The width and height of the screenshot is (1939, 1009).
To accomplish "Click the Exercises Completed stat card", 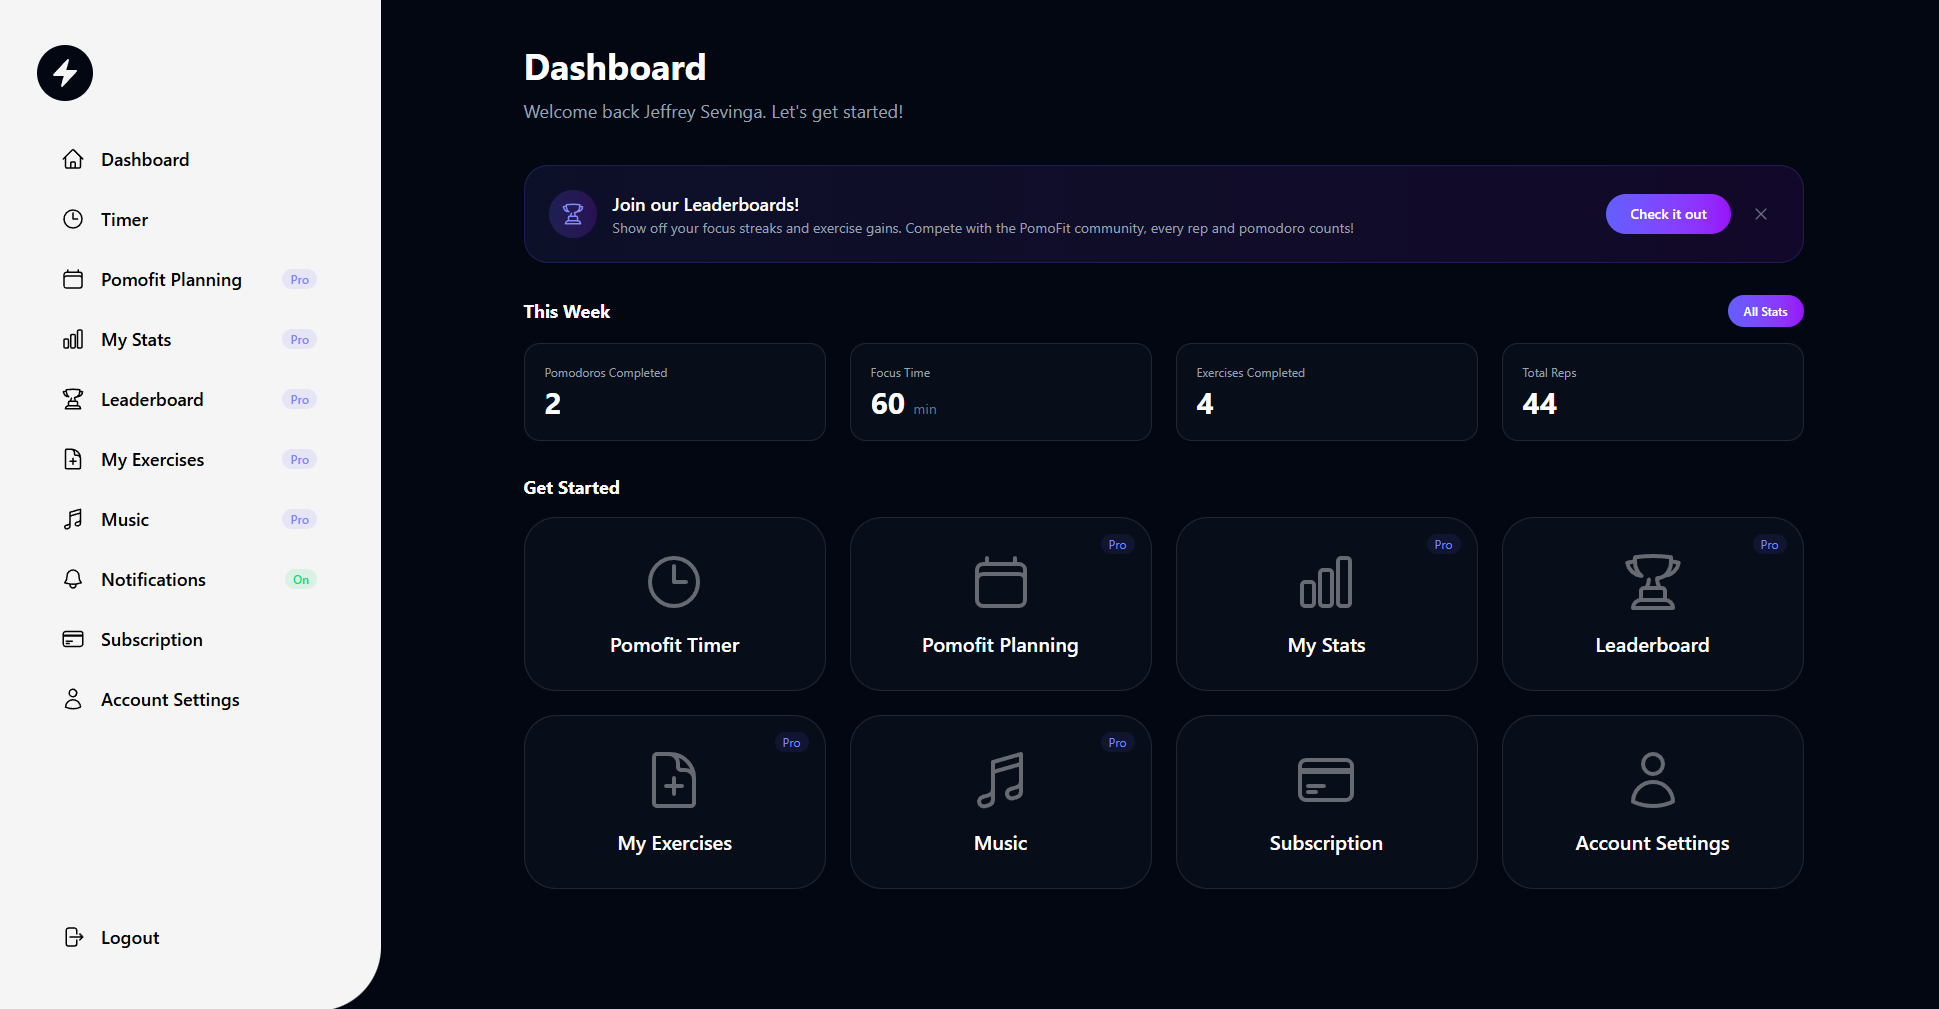I will coord(1327,392).
